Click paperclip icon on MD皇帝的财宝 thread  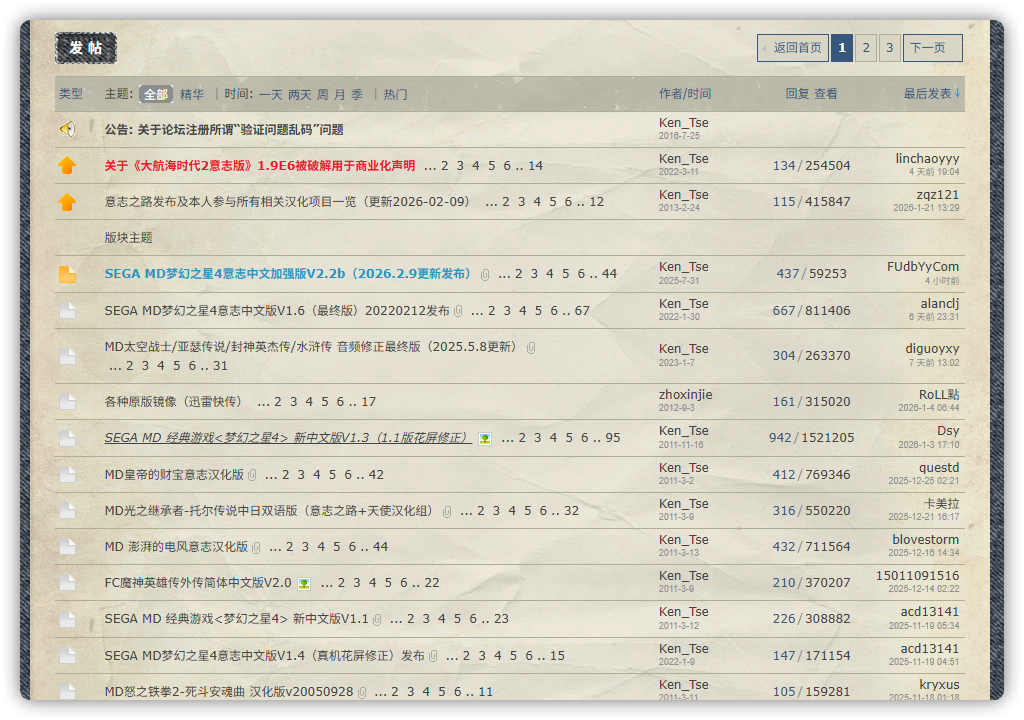[253, 475]
